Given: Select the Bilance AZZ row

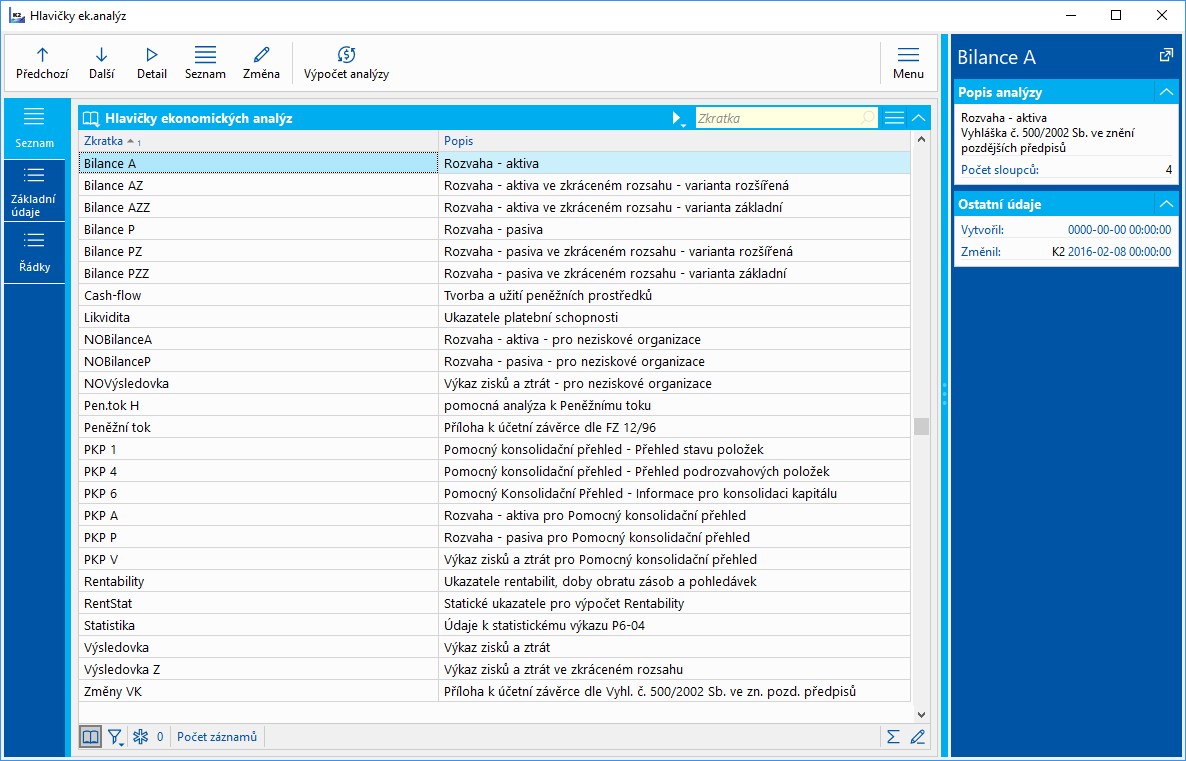Looking at the screenshot, I should (495, 207).
